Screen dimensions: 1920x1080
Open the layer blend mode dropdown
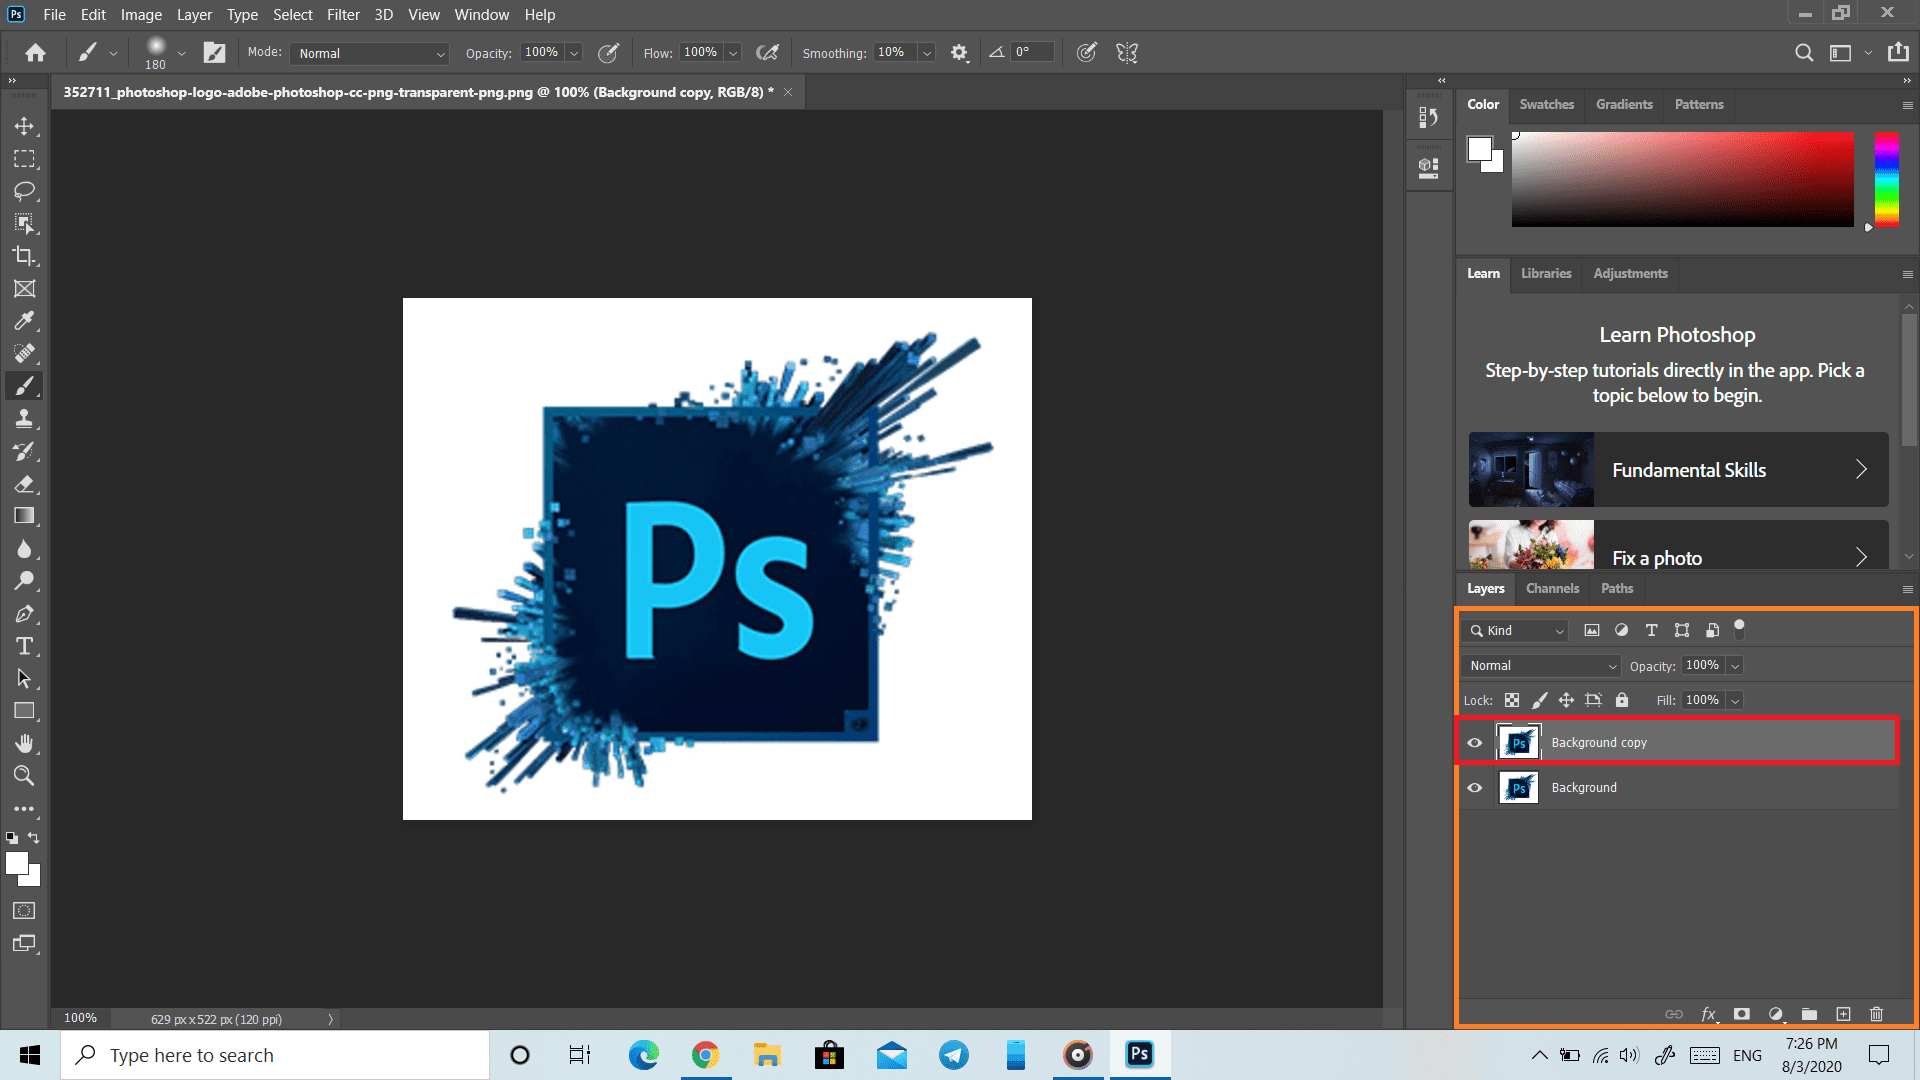click(1541, 666)
